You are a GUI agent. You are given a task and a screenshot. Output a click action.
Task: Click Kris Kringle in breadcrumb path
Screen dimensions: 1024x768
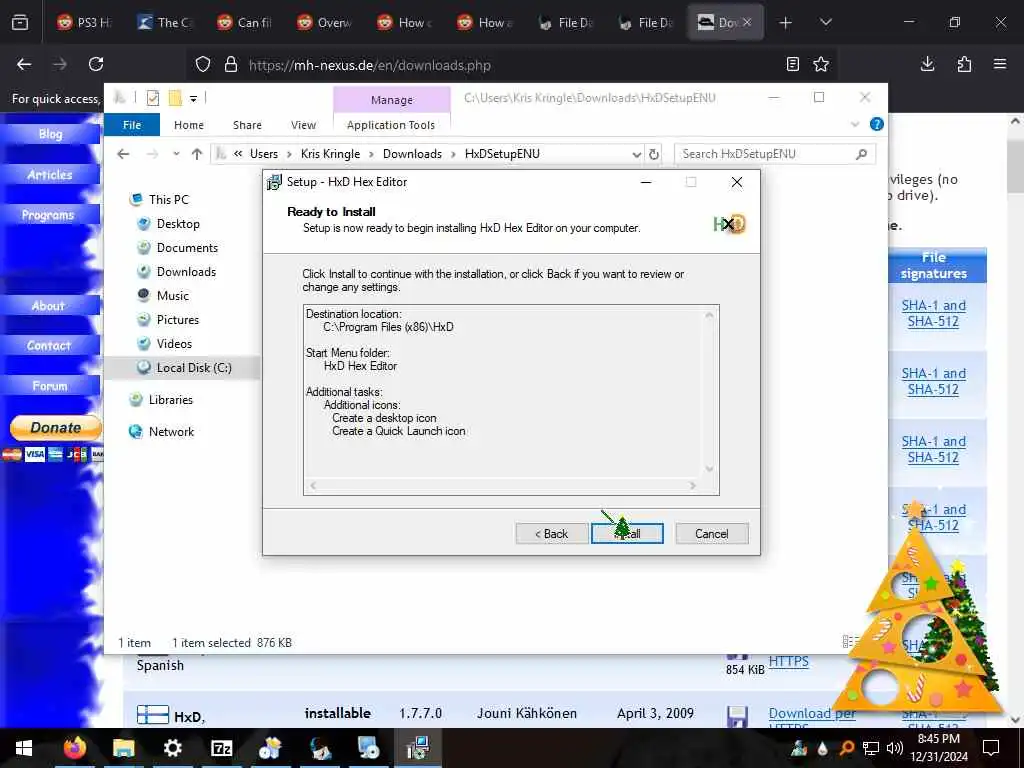[330, 154]
